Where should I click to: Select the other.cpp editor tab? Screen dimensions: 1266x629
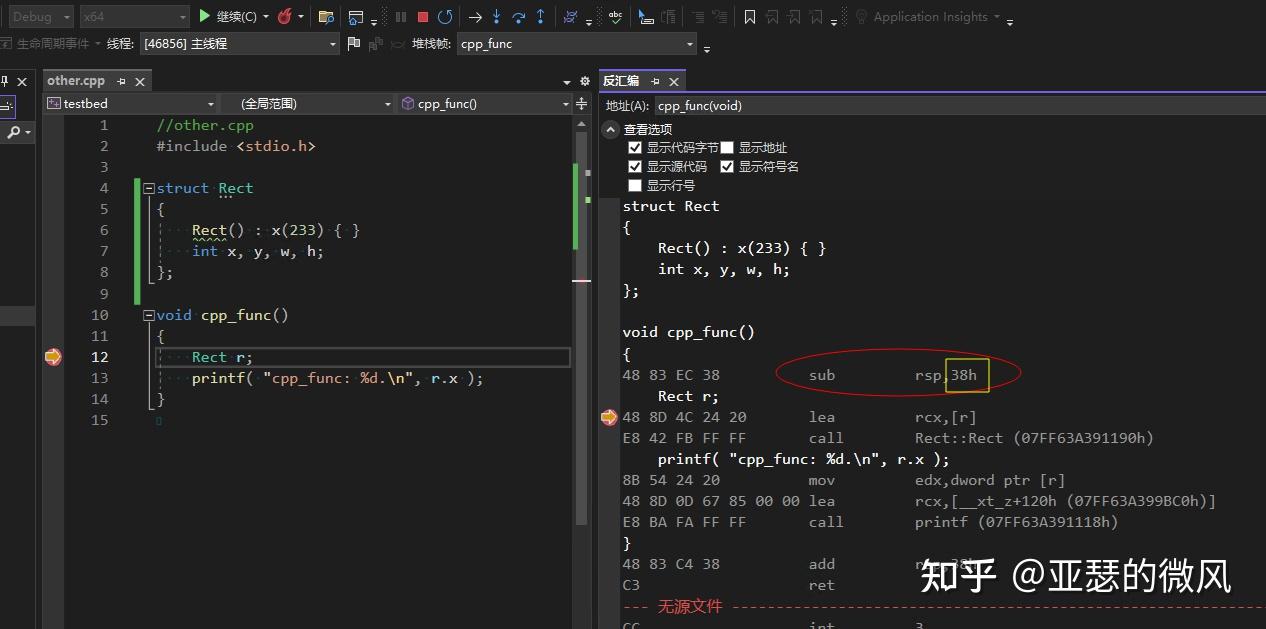(x=77, y=80)
